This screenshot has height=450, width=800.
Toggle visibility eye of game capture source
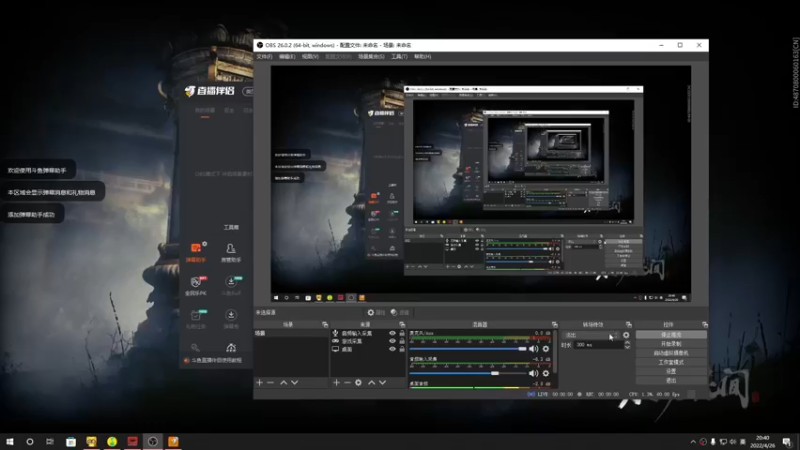(x=392, y=341)
